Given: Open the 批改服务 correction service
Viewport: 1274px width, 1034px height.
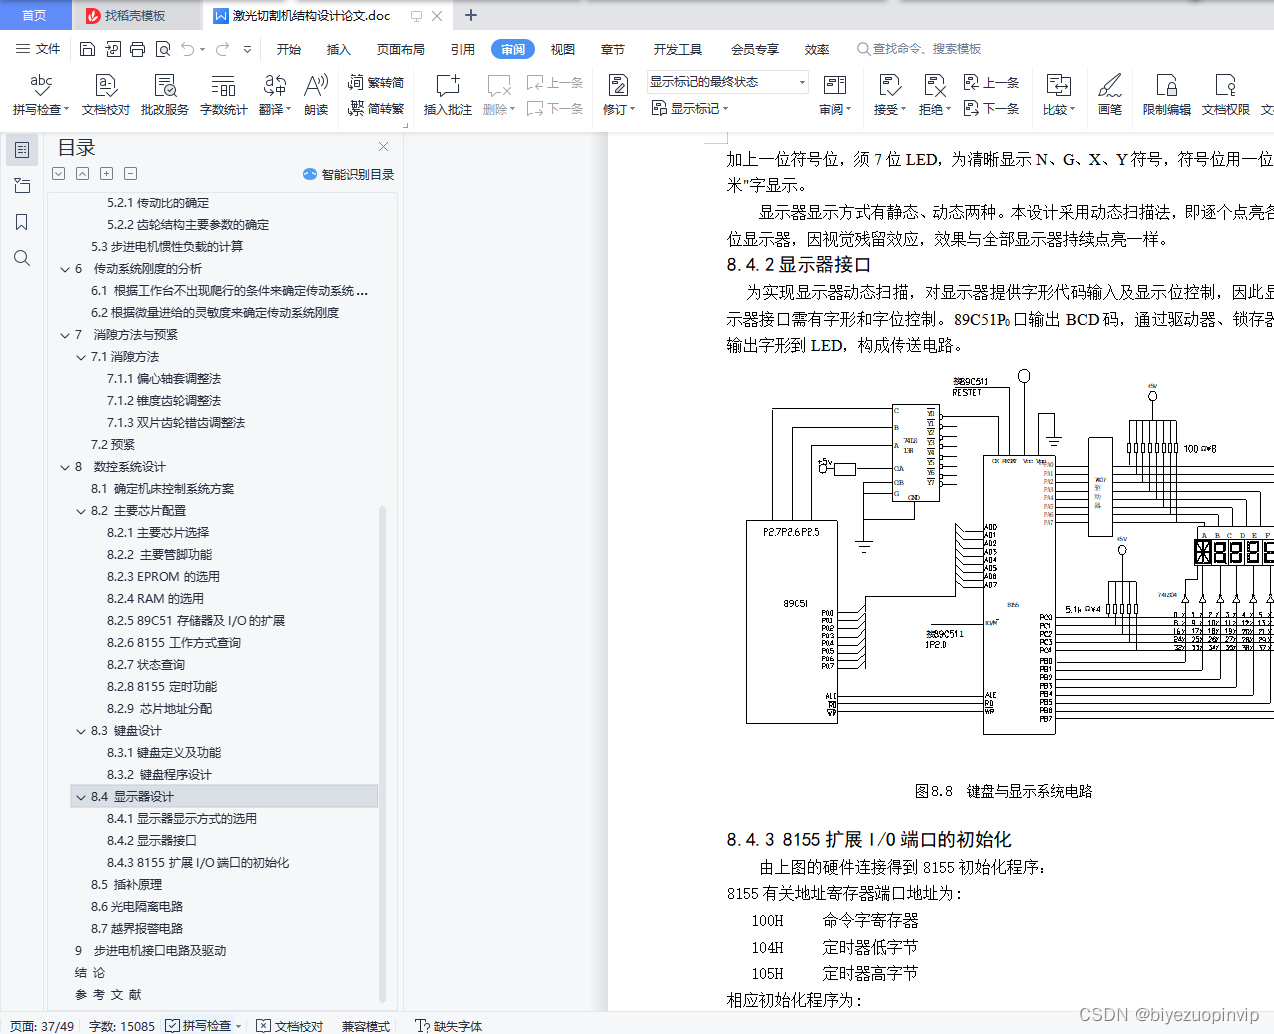Looking at the screenshot, I should pyautogui.click(x=165, y=95).
